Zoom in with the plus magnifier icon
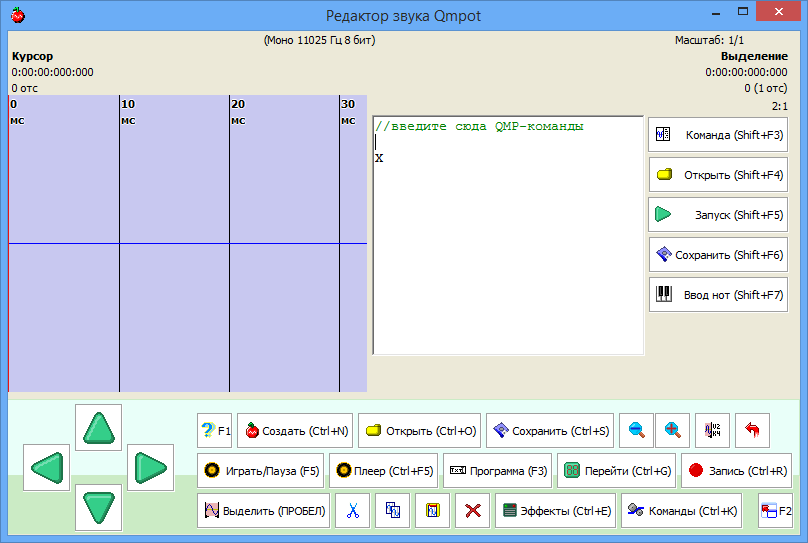 coord(672,430)
